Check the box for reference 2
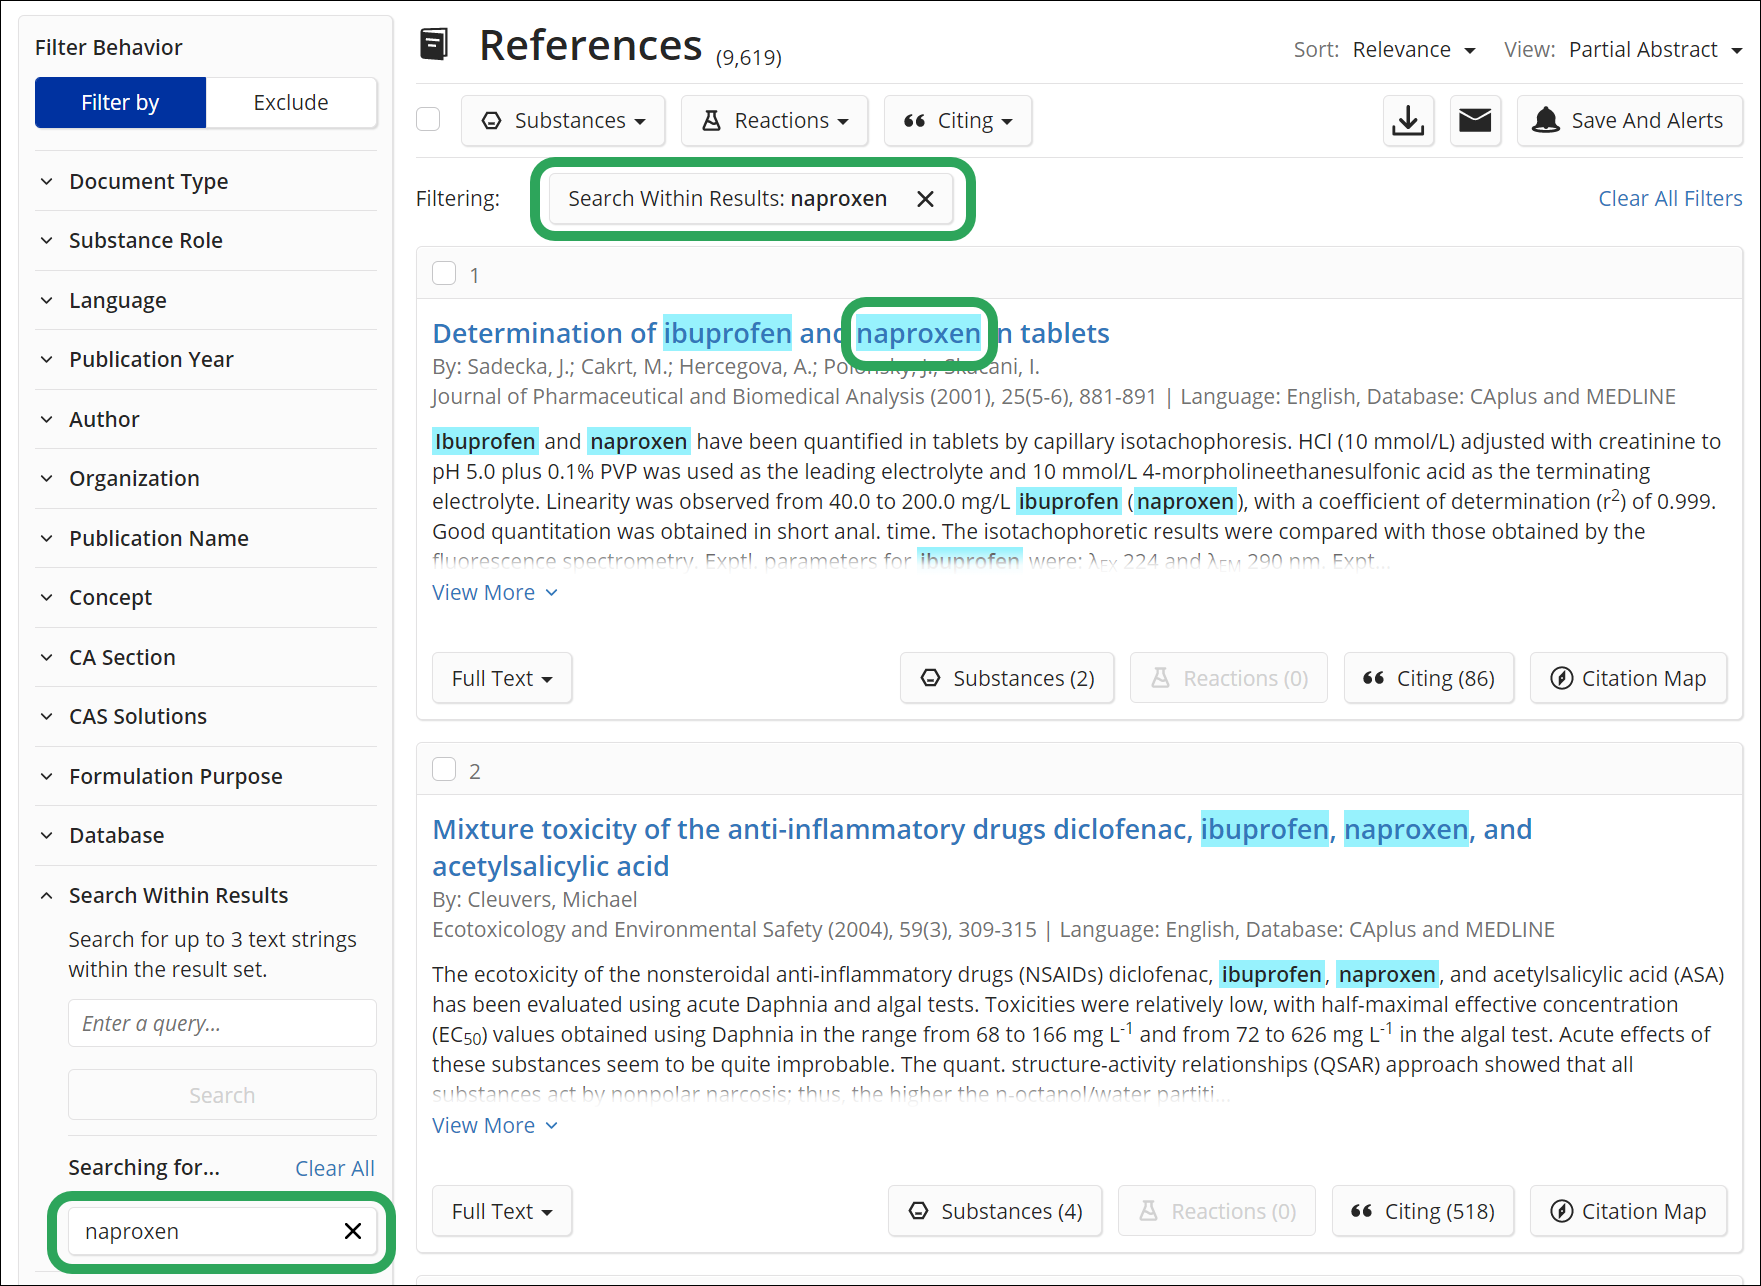The width and height of the screenshot is (1761, 1286). point(444,769)
